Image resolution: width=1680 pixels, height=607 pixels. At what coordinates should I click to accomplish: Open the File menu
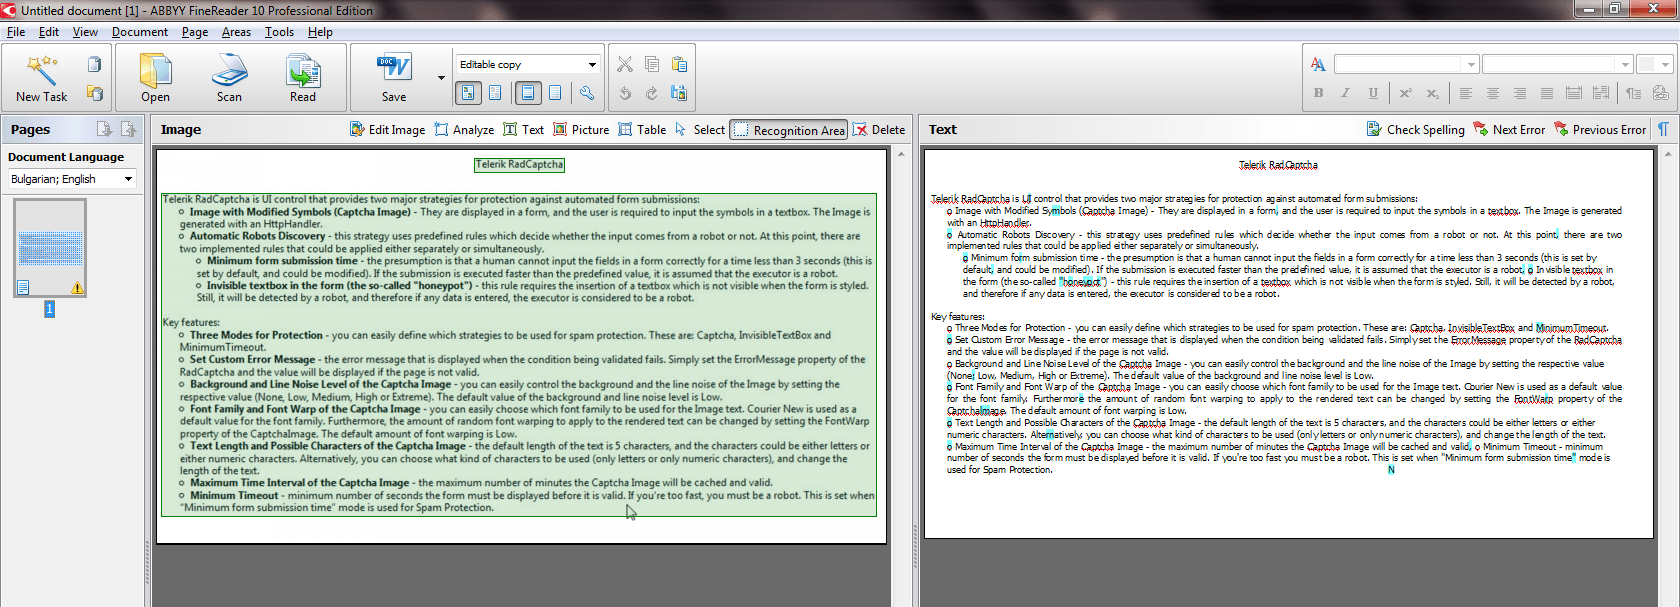tap(16, 32)
